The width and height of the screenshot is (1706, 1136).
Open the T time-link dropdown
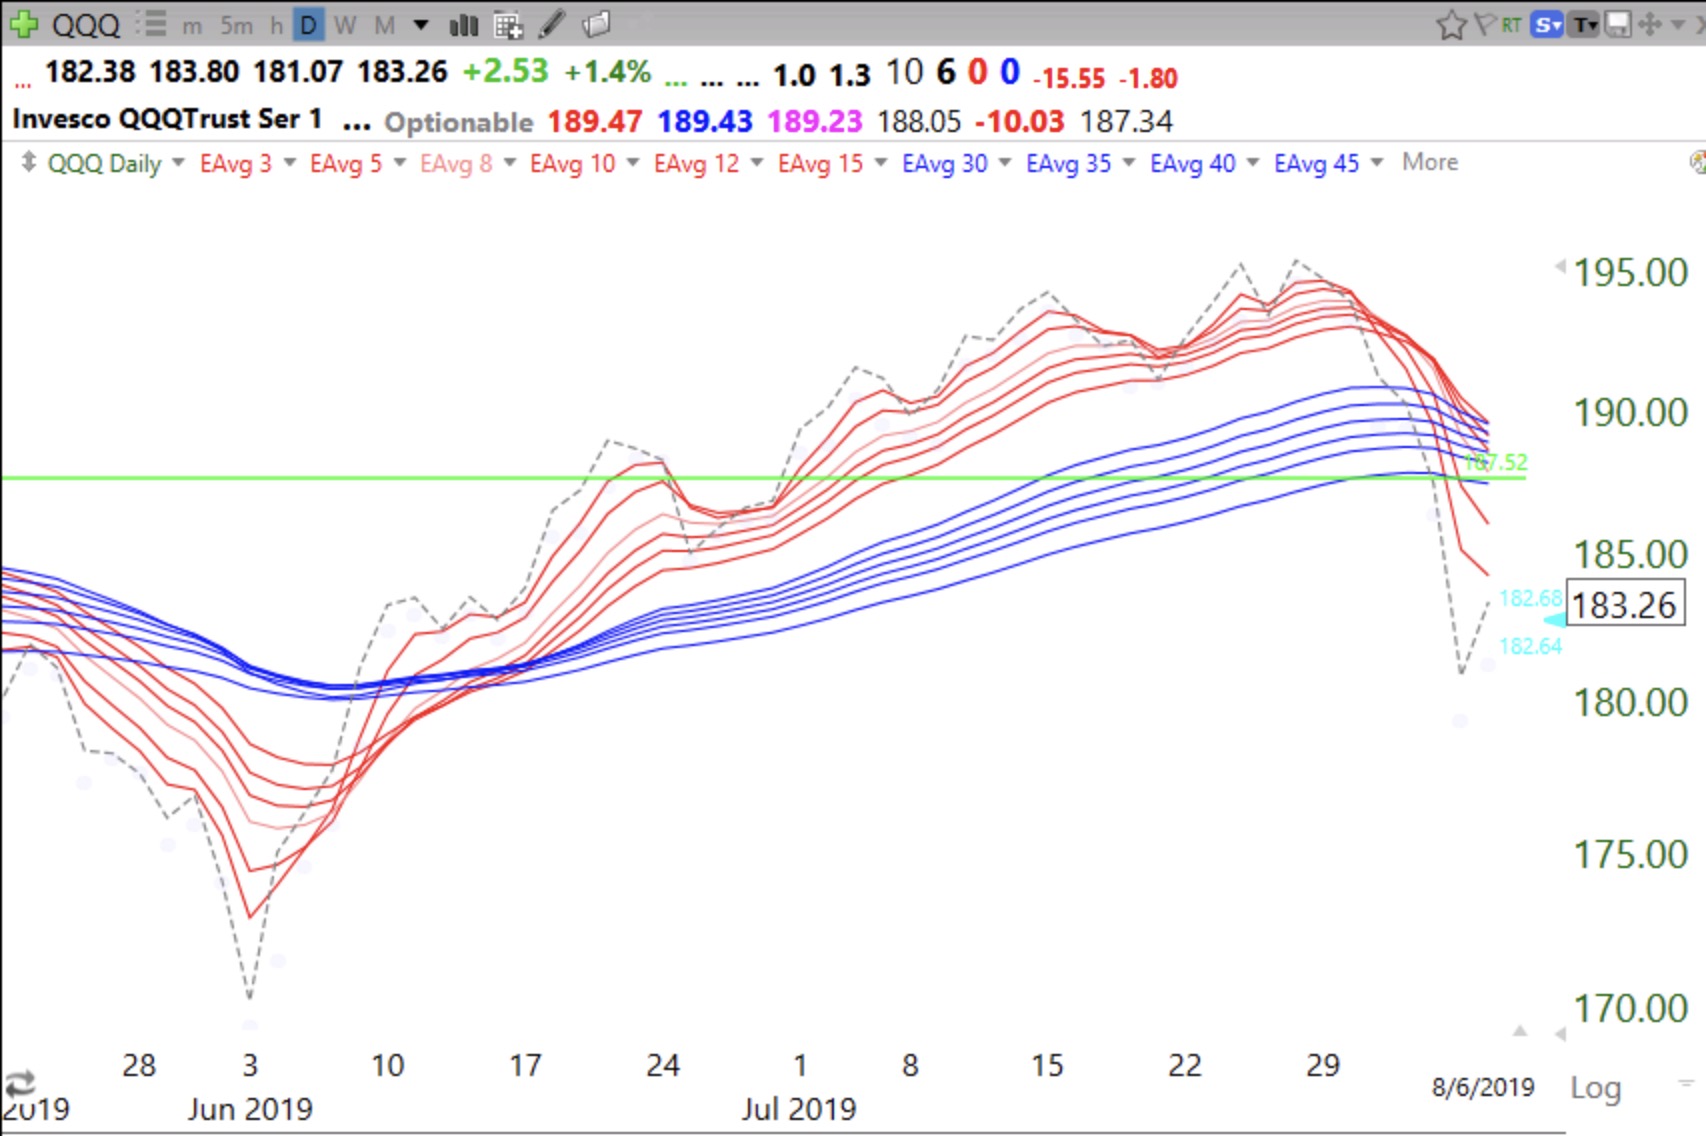[1584, 25]
